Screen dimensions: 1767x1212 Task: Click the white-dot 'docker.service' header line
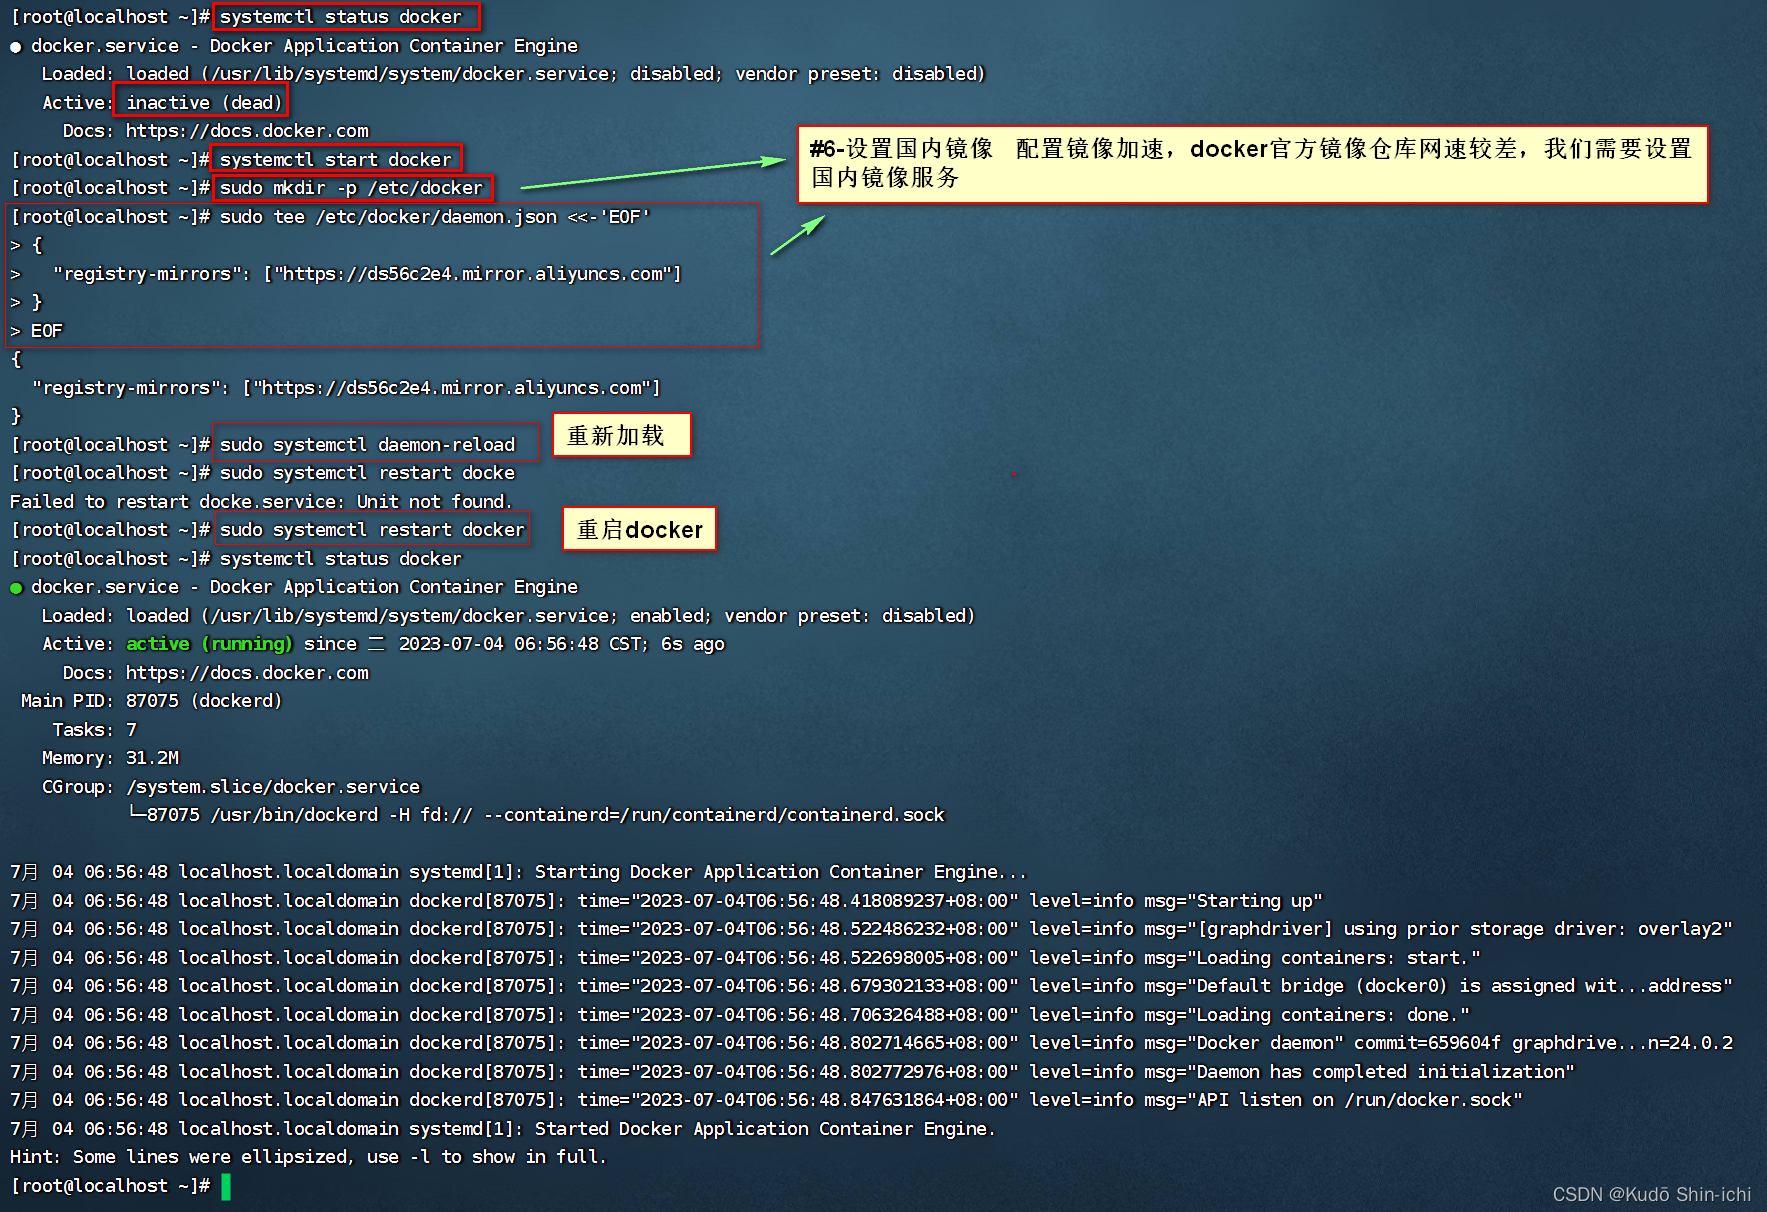(294, 45)
